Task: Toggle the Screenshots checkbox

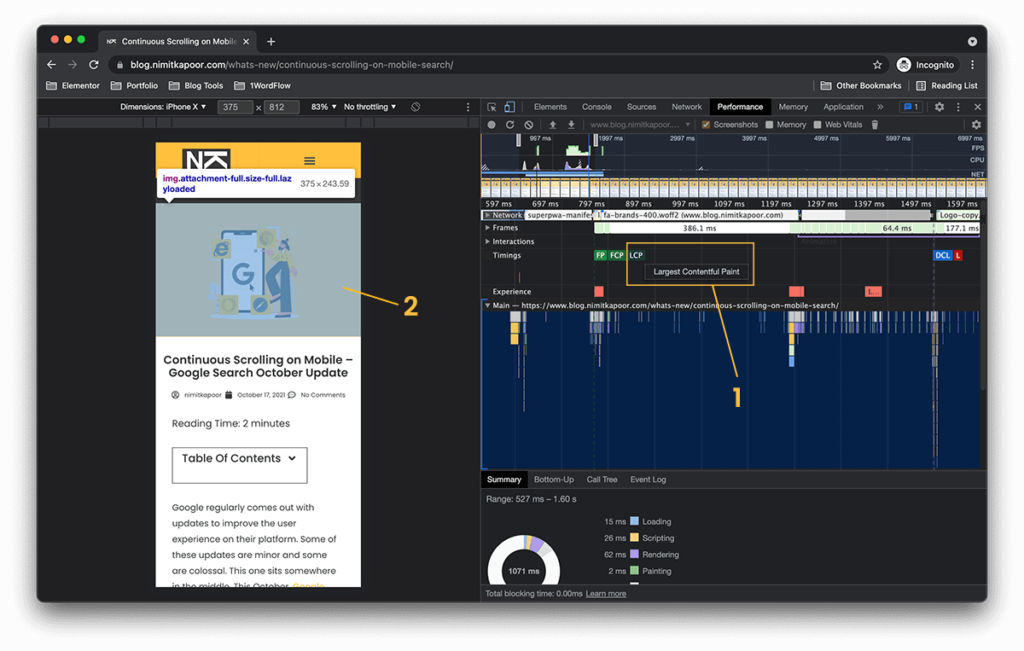Action: 706,125
